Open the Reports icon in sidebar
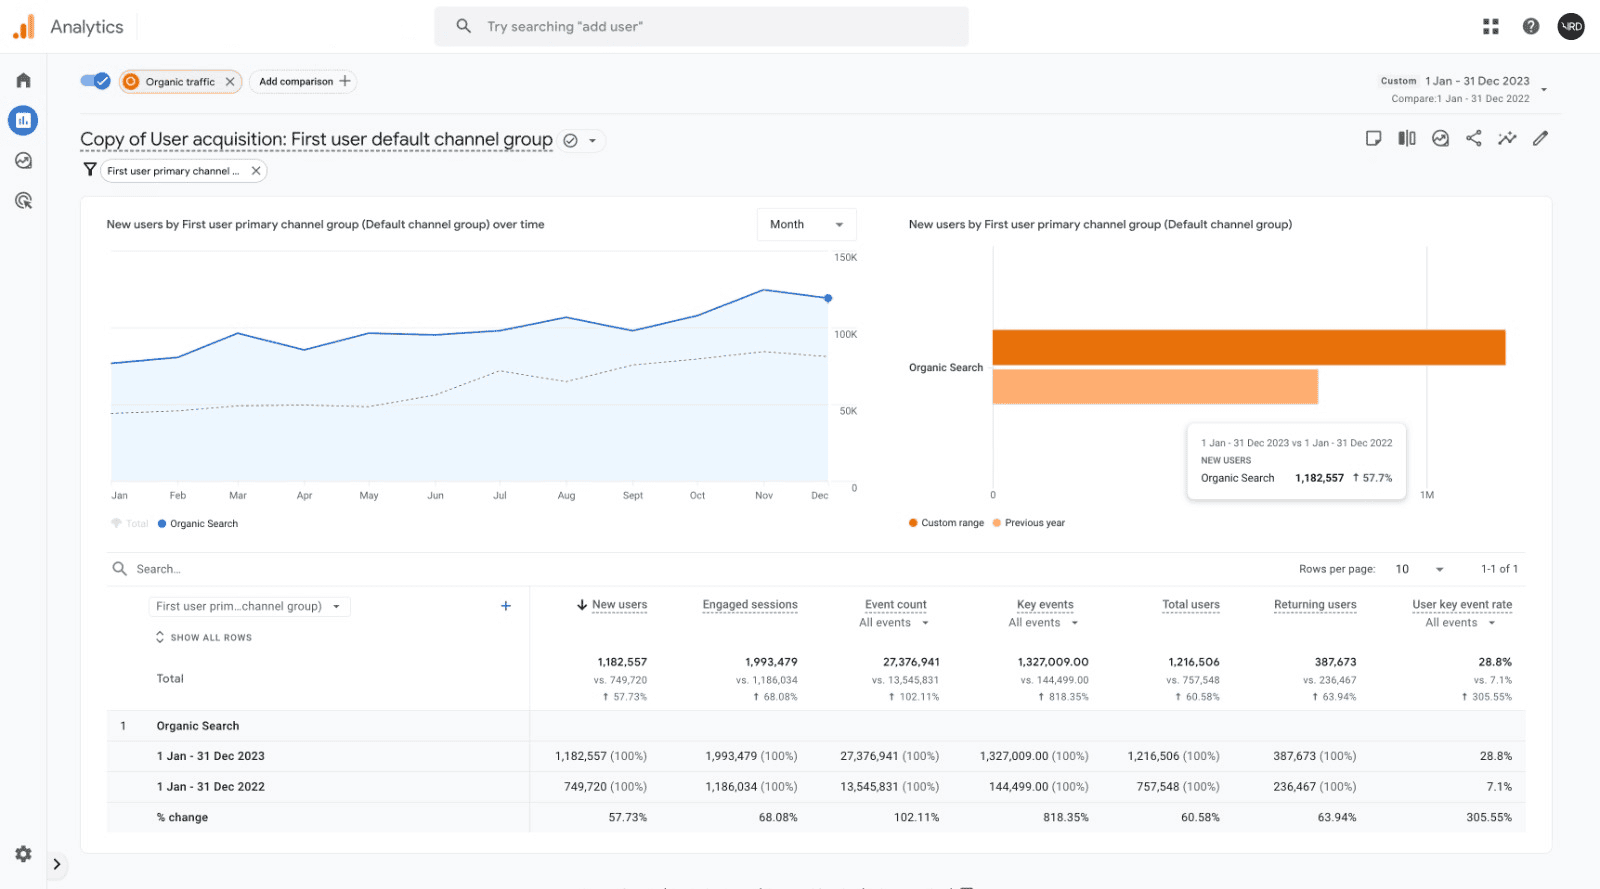Viewport: 1600px width, 889px height. pos(23,121)
